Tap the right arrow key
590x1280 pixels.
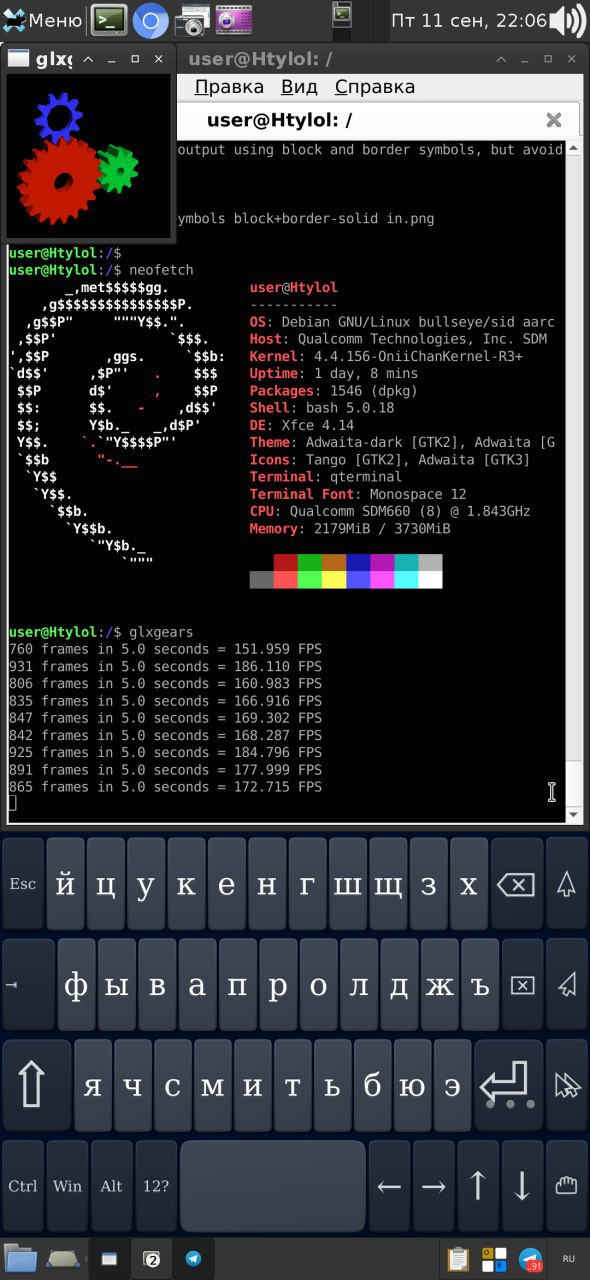pos(433,1186)
